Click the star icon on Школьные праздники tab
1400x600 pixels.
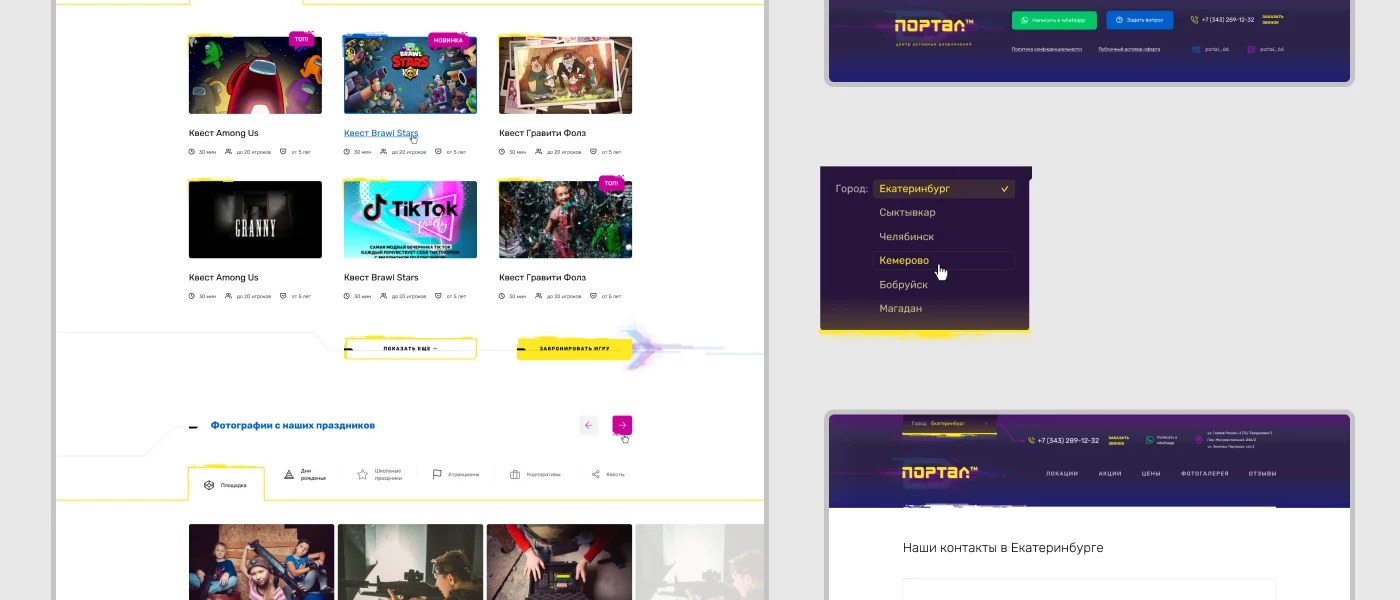pyautogui.click(x=361, y=473)
